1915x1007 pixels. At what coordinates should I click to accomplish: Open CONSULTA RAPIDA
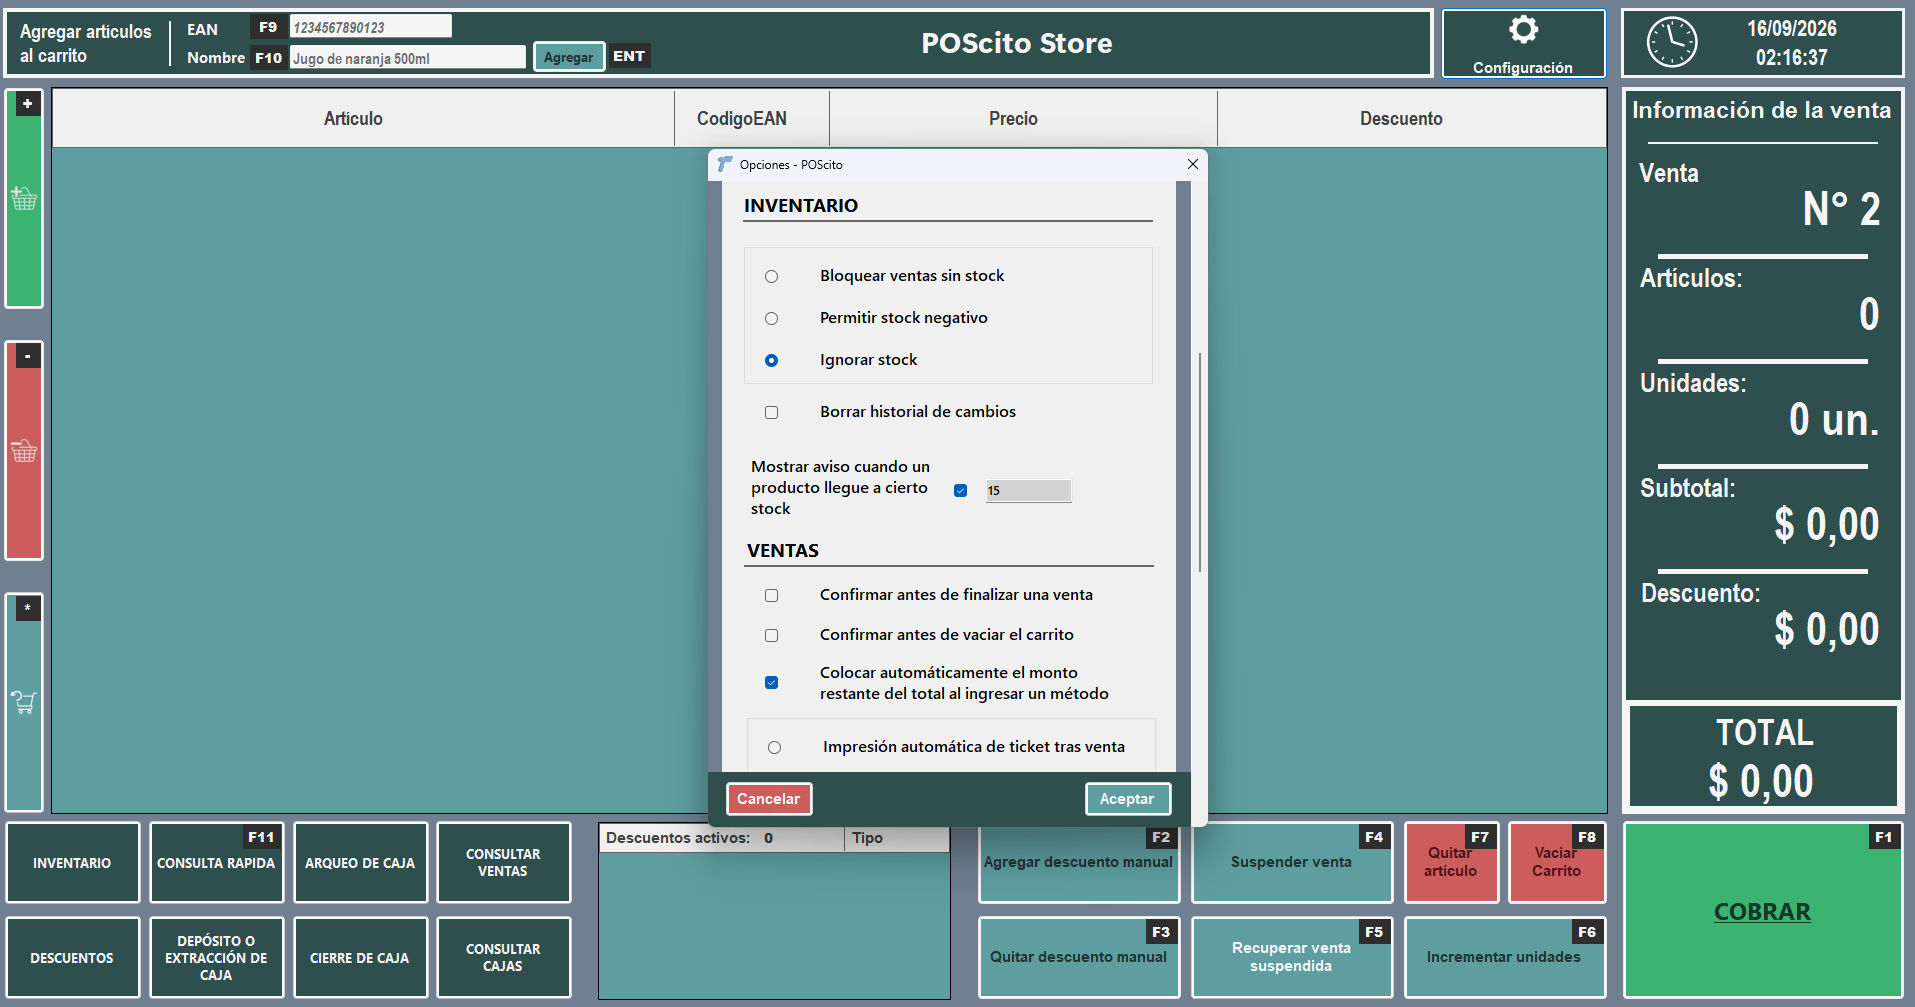(x=216, y=863)
